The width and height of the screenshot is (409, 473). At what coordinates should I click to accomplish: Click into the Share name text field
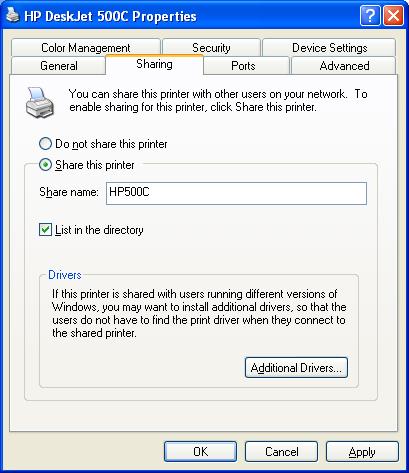(236, 193)
